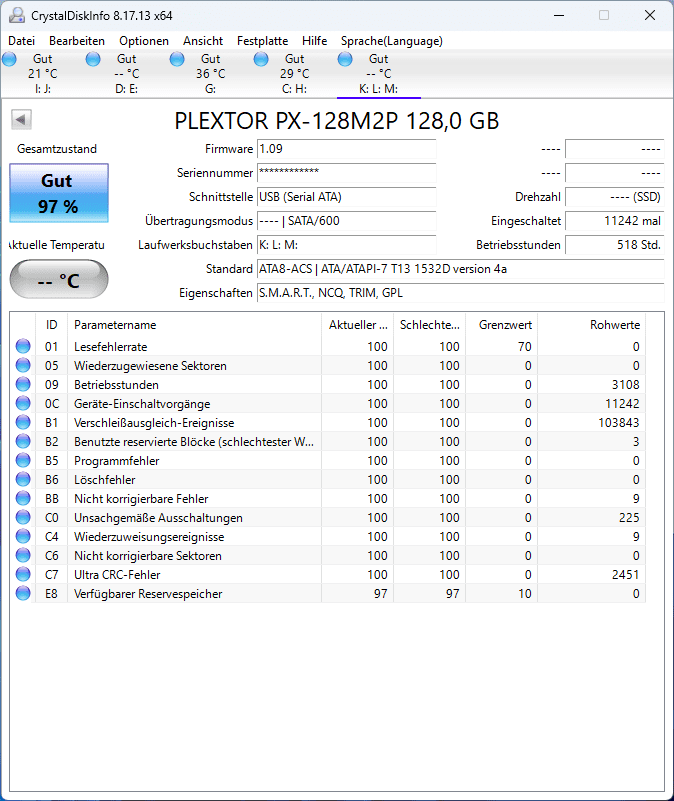This screenshot has width=674, height=801.
Task: Click the PLEXTOR PX-128M2P 128,0 GB title
Action: click(337, 121)
